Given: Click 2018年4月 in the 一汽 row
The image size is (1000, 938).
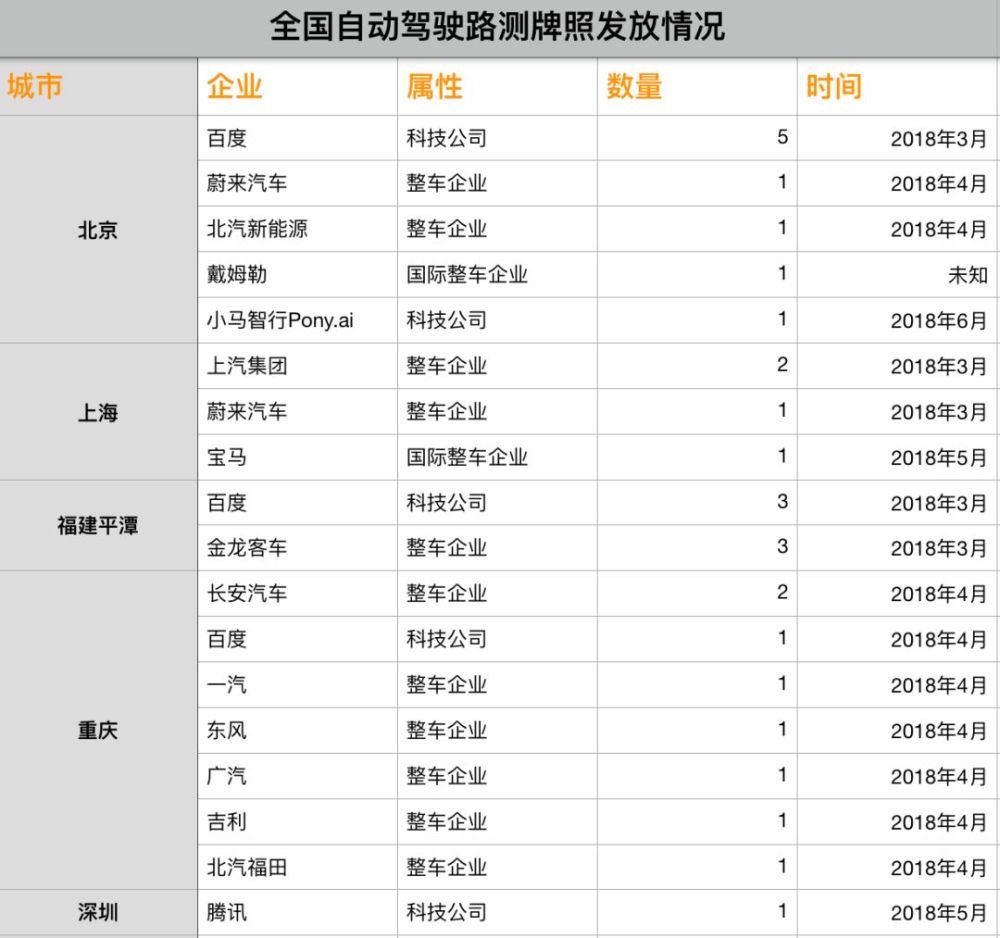Looking at the screenshot, I should (x=939, y=685).
